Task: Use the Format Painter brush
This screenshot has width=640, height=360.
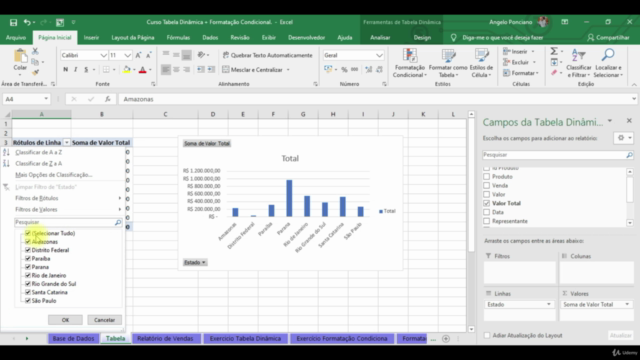Action: (x=36, y=72)
